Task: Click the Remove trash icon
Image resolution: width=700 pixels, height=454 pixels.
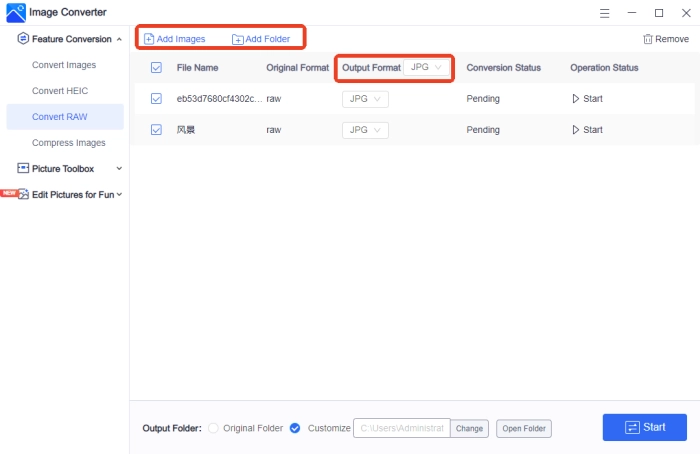Action: pyautogui.click(x=648, y=39)
